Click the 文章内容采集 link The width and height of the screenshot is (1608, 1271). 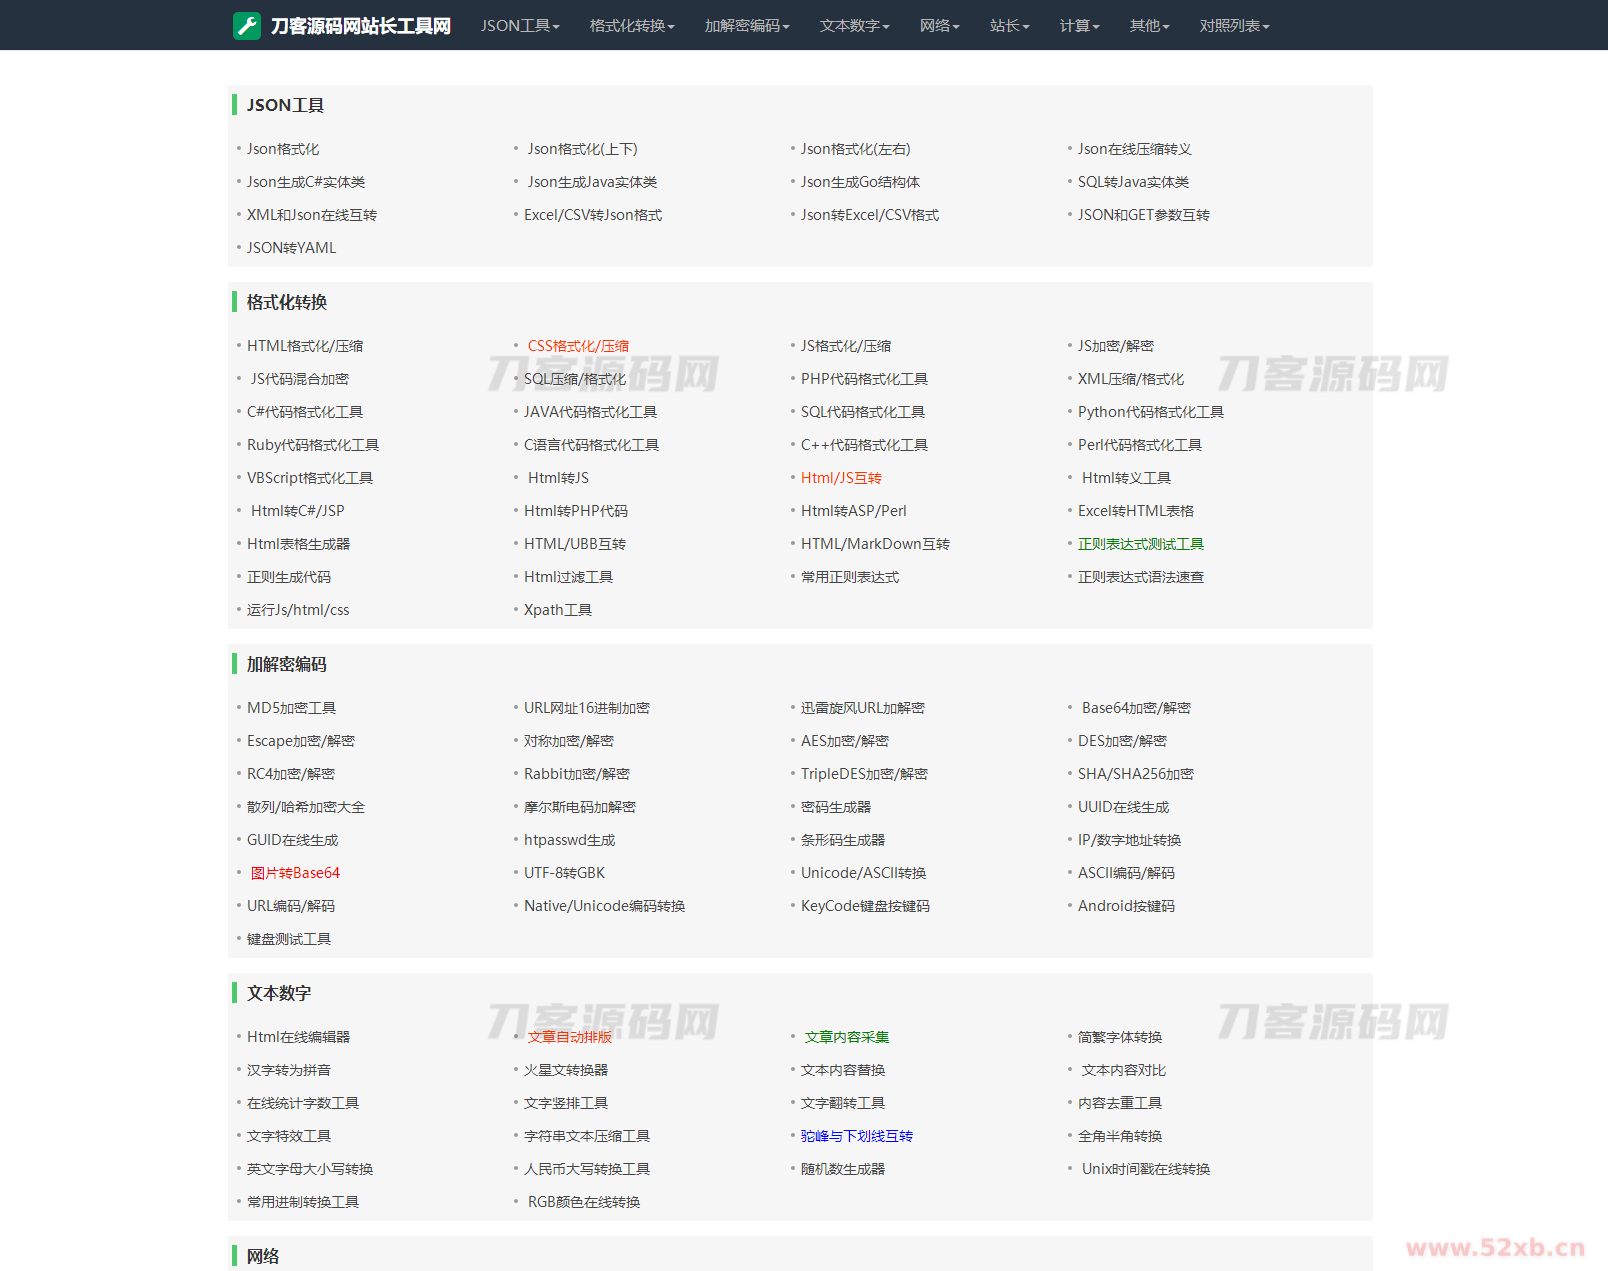click(846, 1037)
